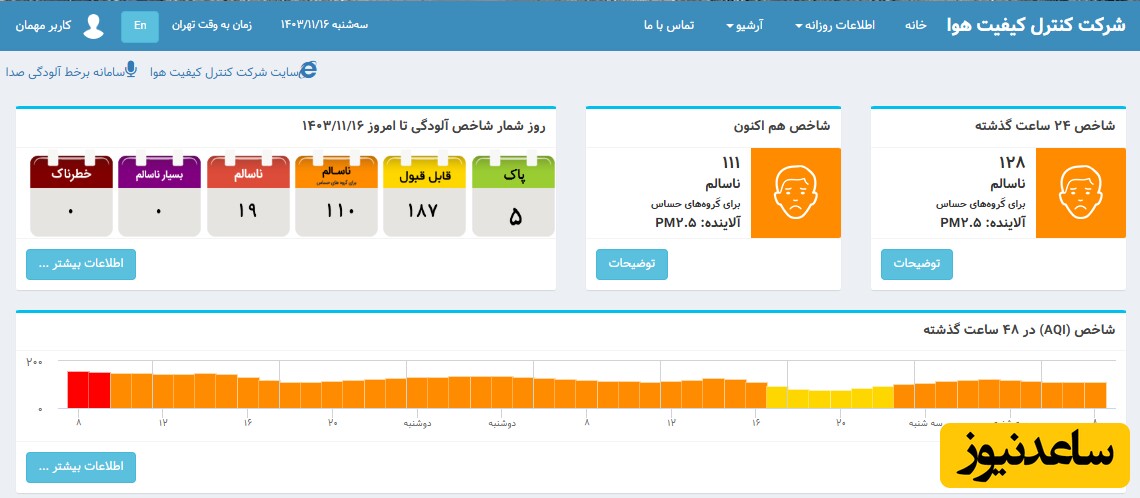Open the تماس با ما menu item

point(669,25)
